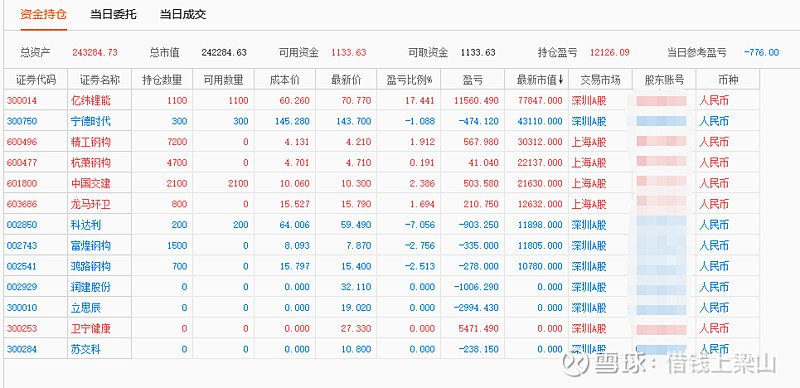Select the 卫宁健康 name cell

click(91, 328)
